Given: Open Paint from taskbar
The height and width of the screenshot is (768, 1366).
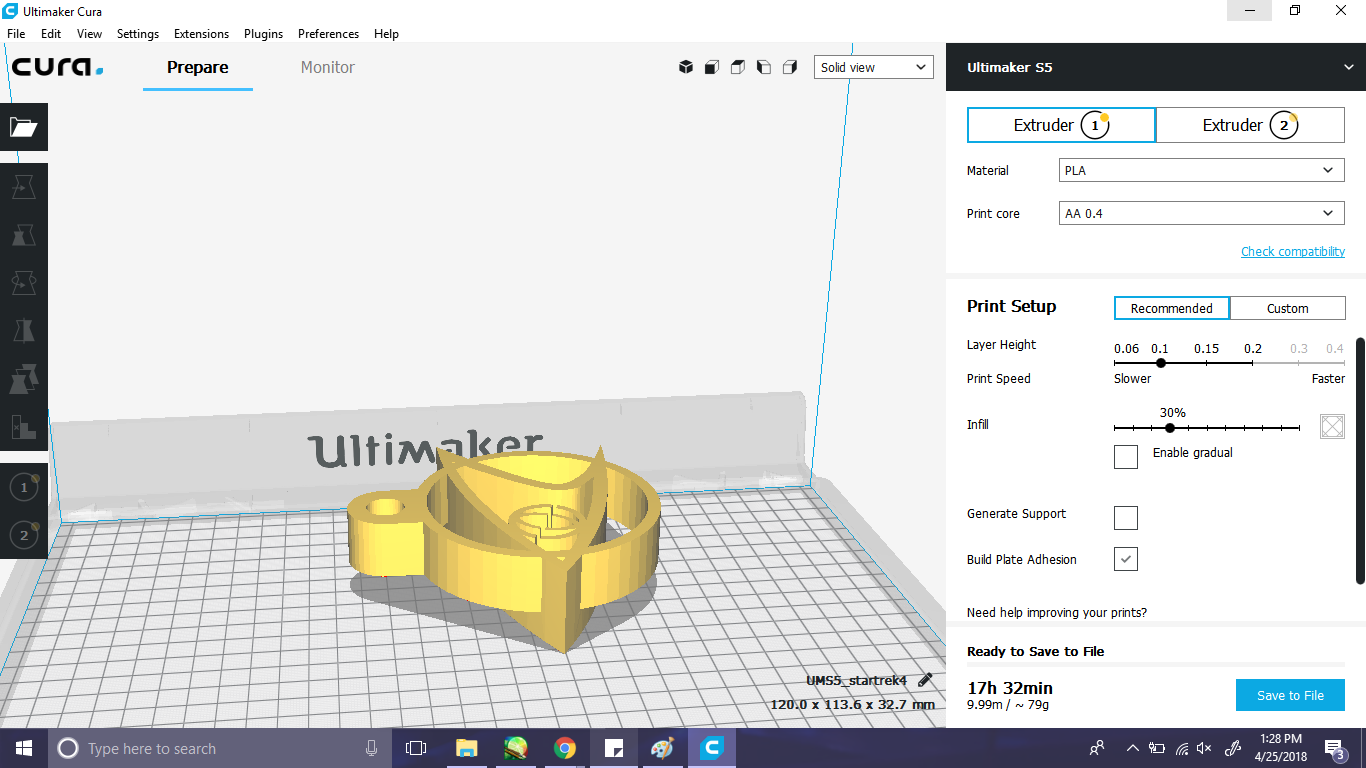Looking at the screenshot, I should pos(662,748).
